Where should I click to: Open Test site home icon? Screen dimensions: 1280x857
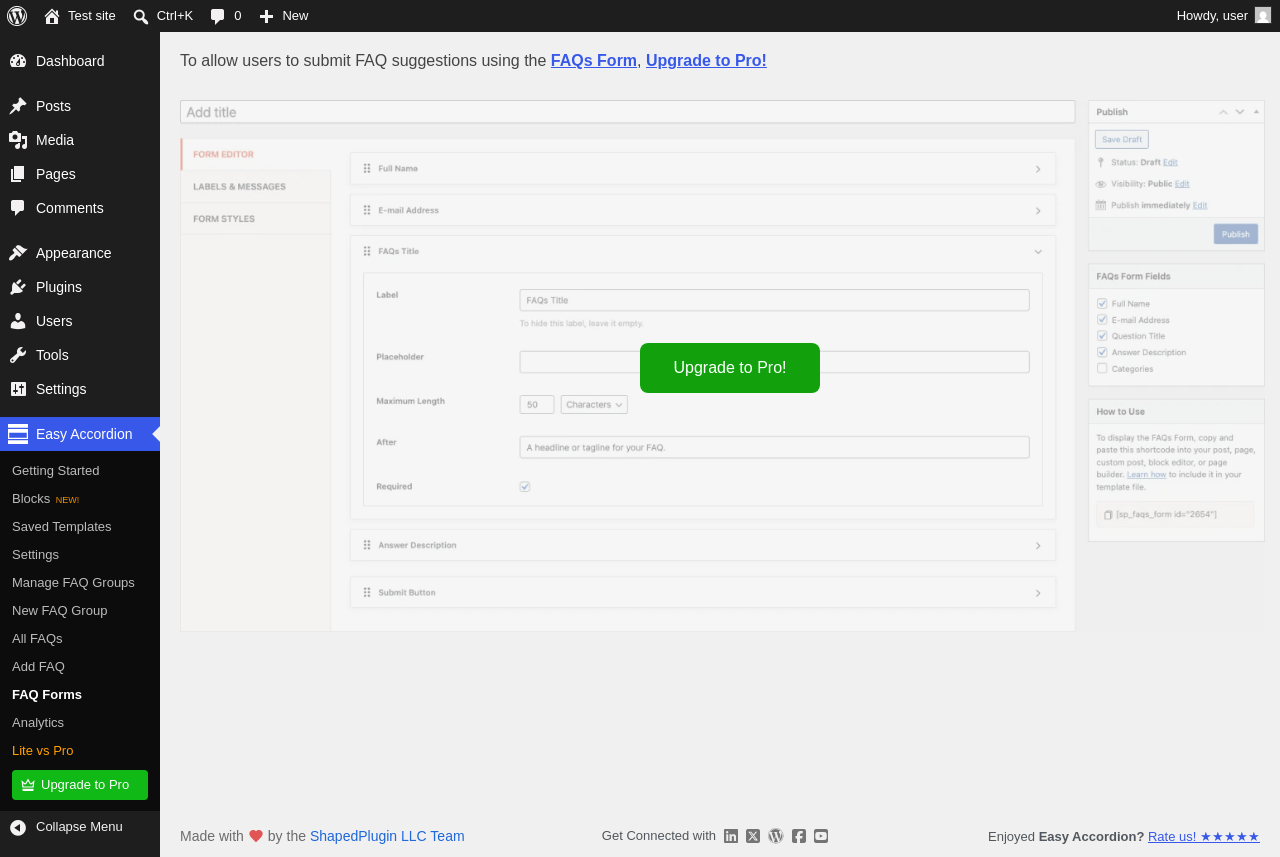pyautogui.click(x=52, y=16)
